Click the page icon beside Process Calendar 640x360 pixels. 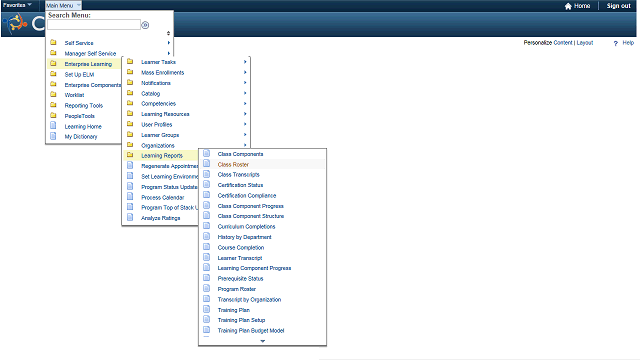click(130, 197)
